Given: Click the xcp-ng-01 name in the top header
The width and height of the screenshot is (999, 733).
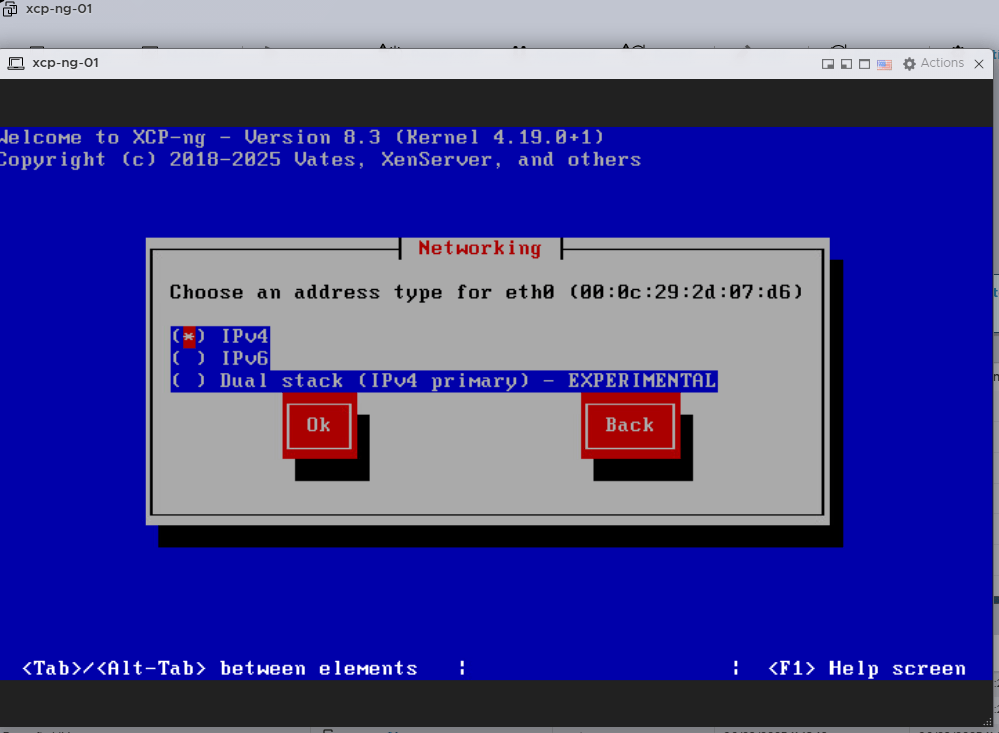Looking at the screenshot, I should 59,9.
